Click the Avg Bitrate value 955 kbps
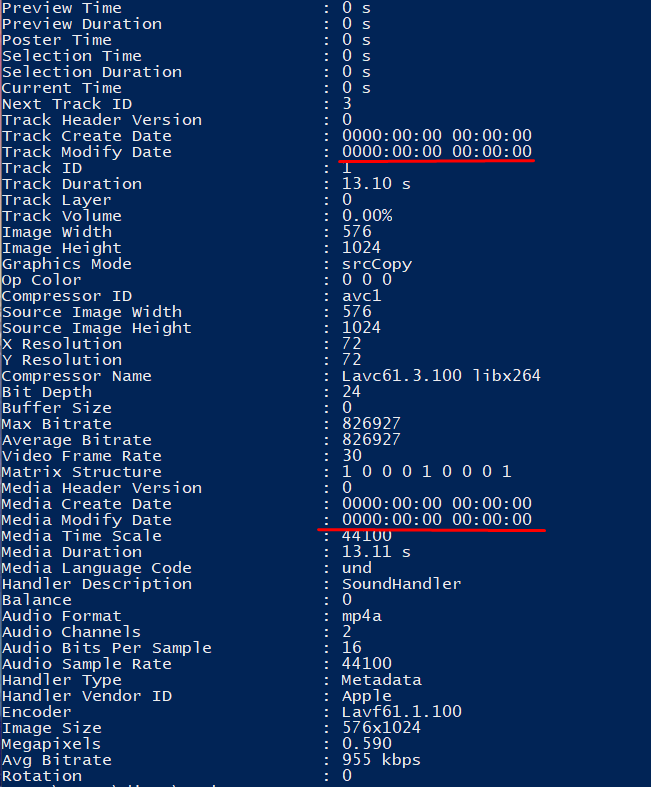651x787 pixels. coord(381,760)
